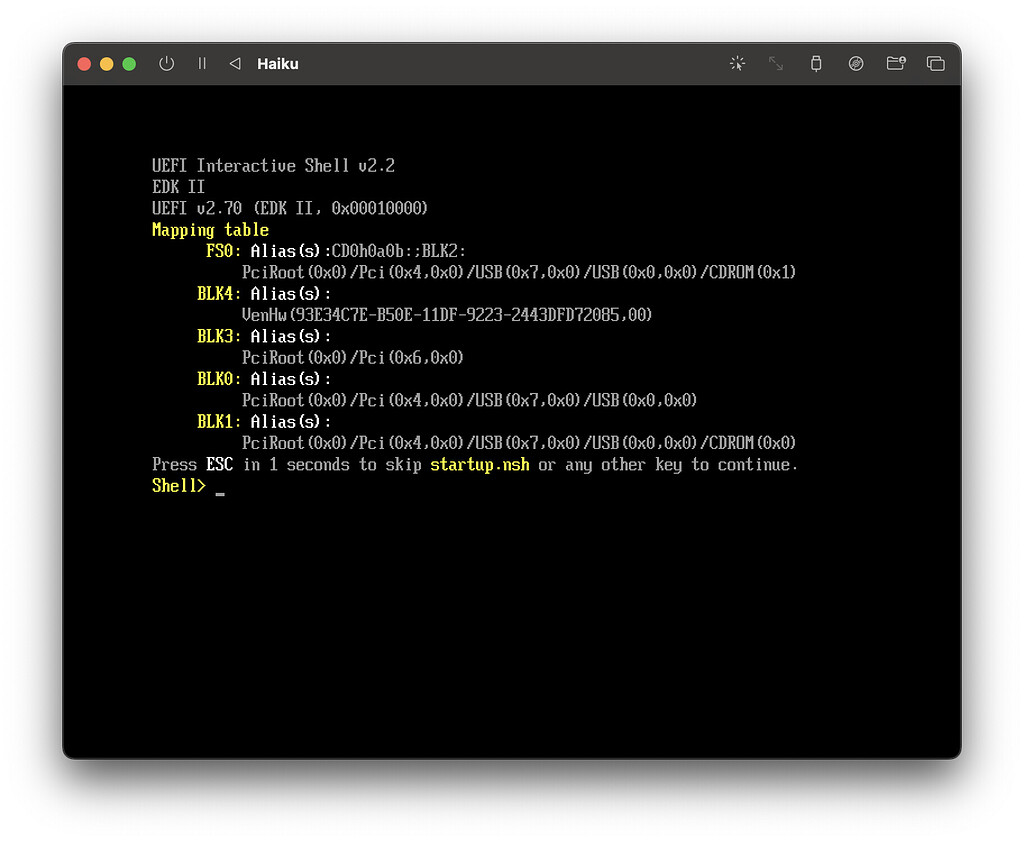Click the 'ESC' word in the prompt message

219,464
